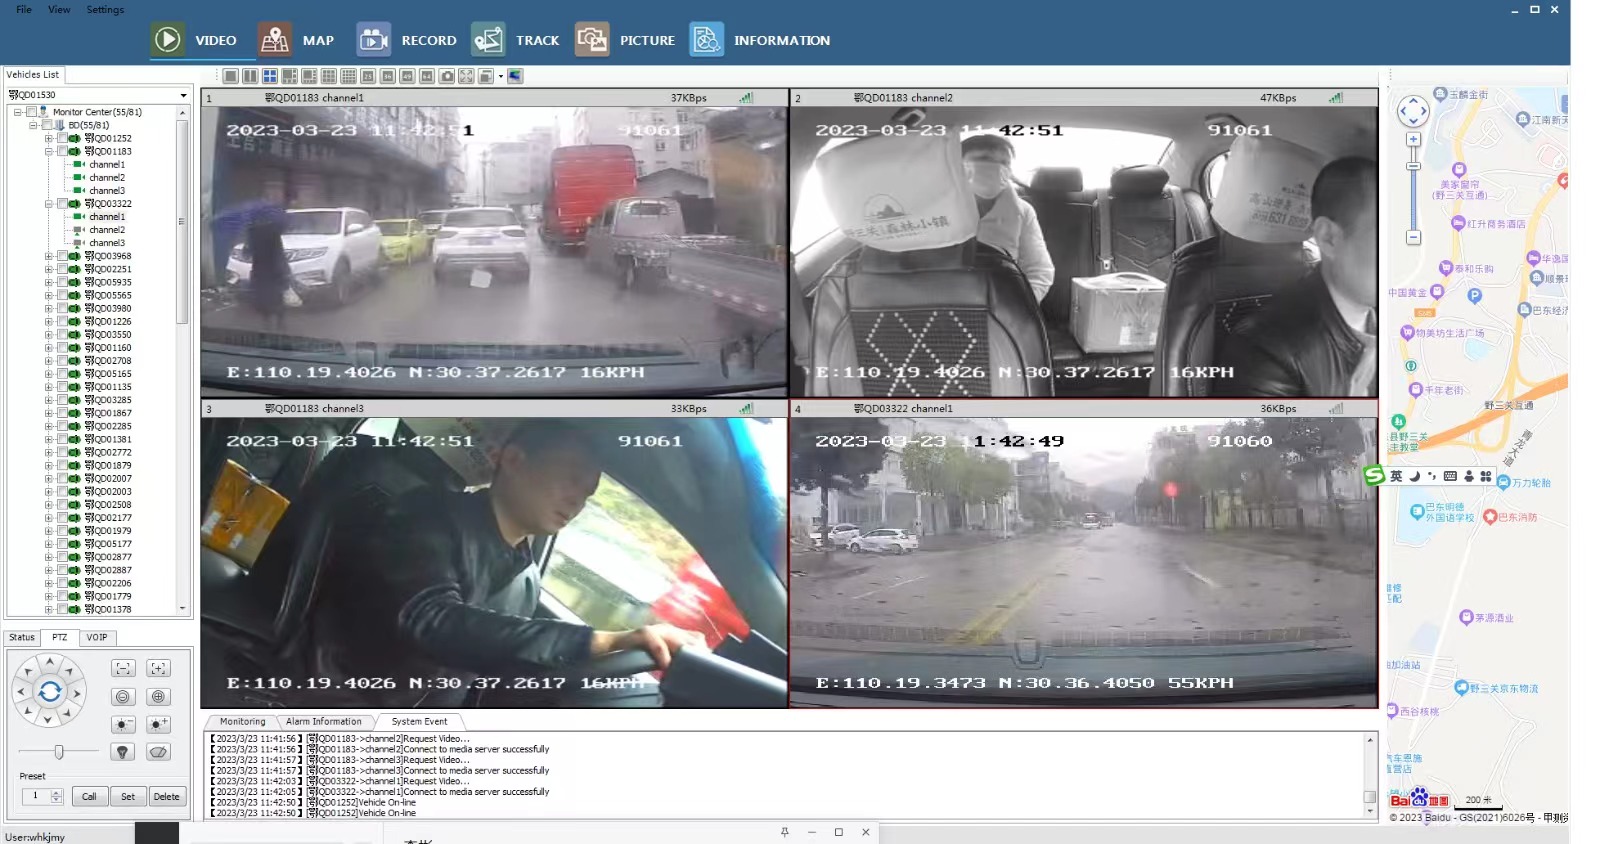
Task: Switch to the Status tab
Action: pos(22,637)
